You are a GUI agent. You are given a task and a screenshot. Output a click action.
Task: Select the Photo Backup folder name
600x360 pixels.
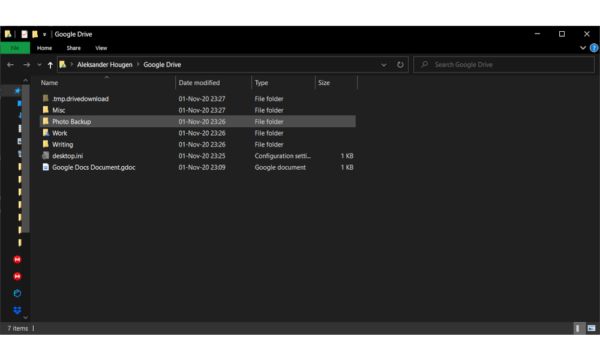click(x=72, y=122)
